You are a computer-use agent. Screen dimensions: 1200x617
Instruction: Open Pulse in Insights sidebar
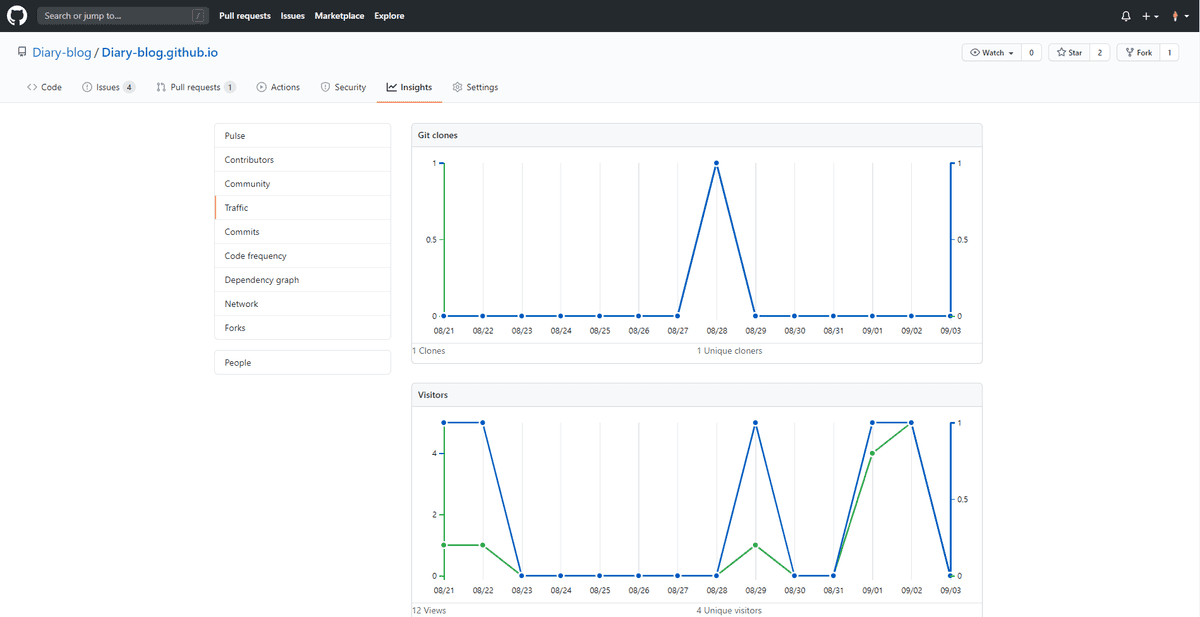coord(302,136)
